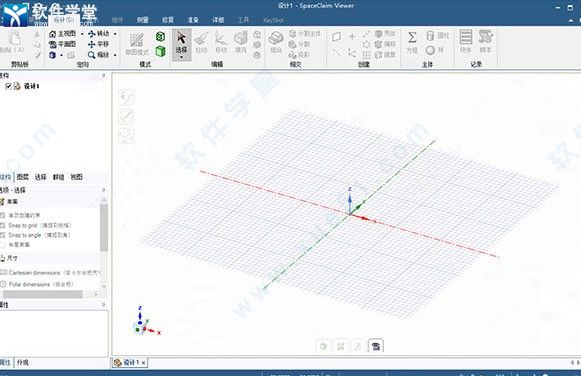This screenshot has height=376, width=581.
Task: Switch to the KeyShot ribbon tab
Action: (273, 20)
